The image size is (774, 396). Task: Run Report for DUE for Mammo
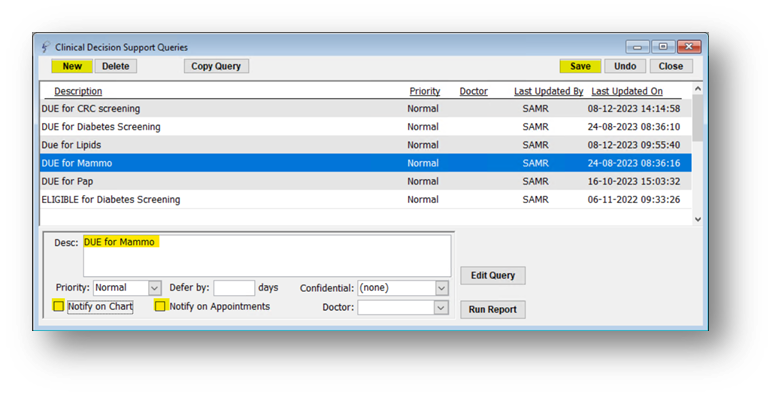coord(493,310)
